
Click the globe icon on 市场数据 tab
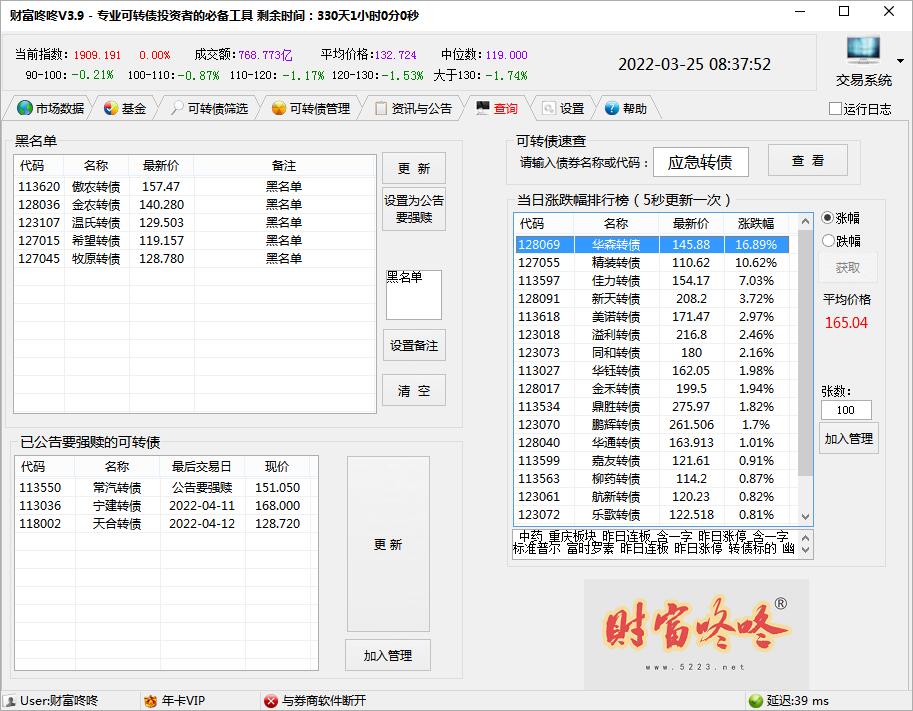[x=24, y=108]
